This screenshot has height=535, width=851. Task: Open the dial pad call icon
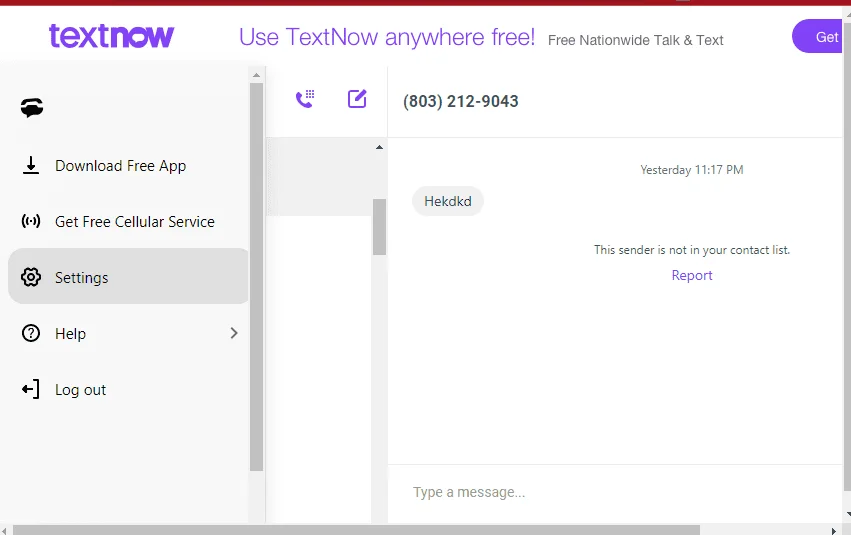[x=305, y=99]
